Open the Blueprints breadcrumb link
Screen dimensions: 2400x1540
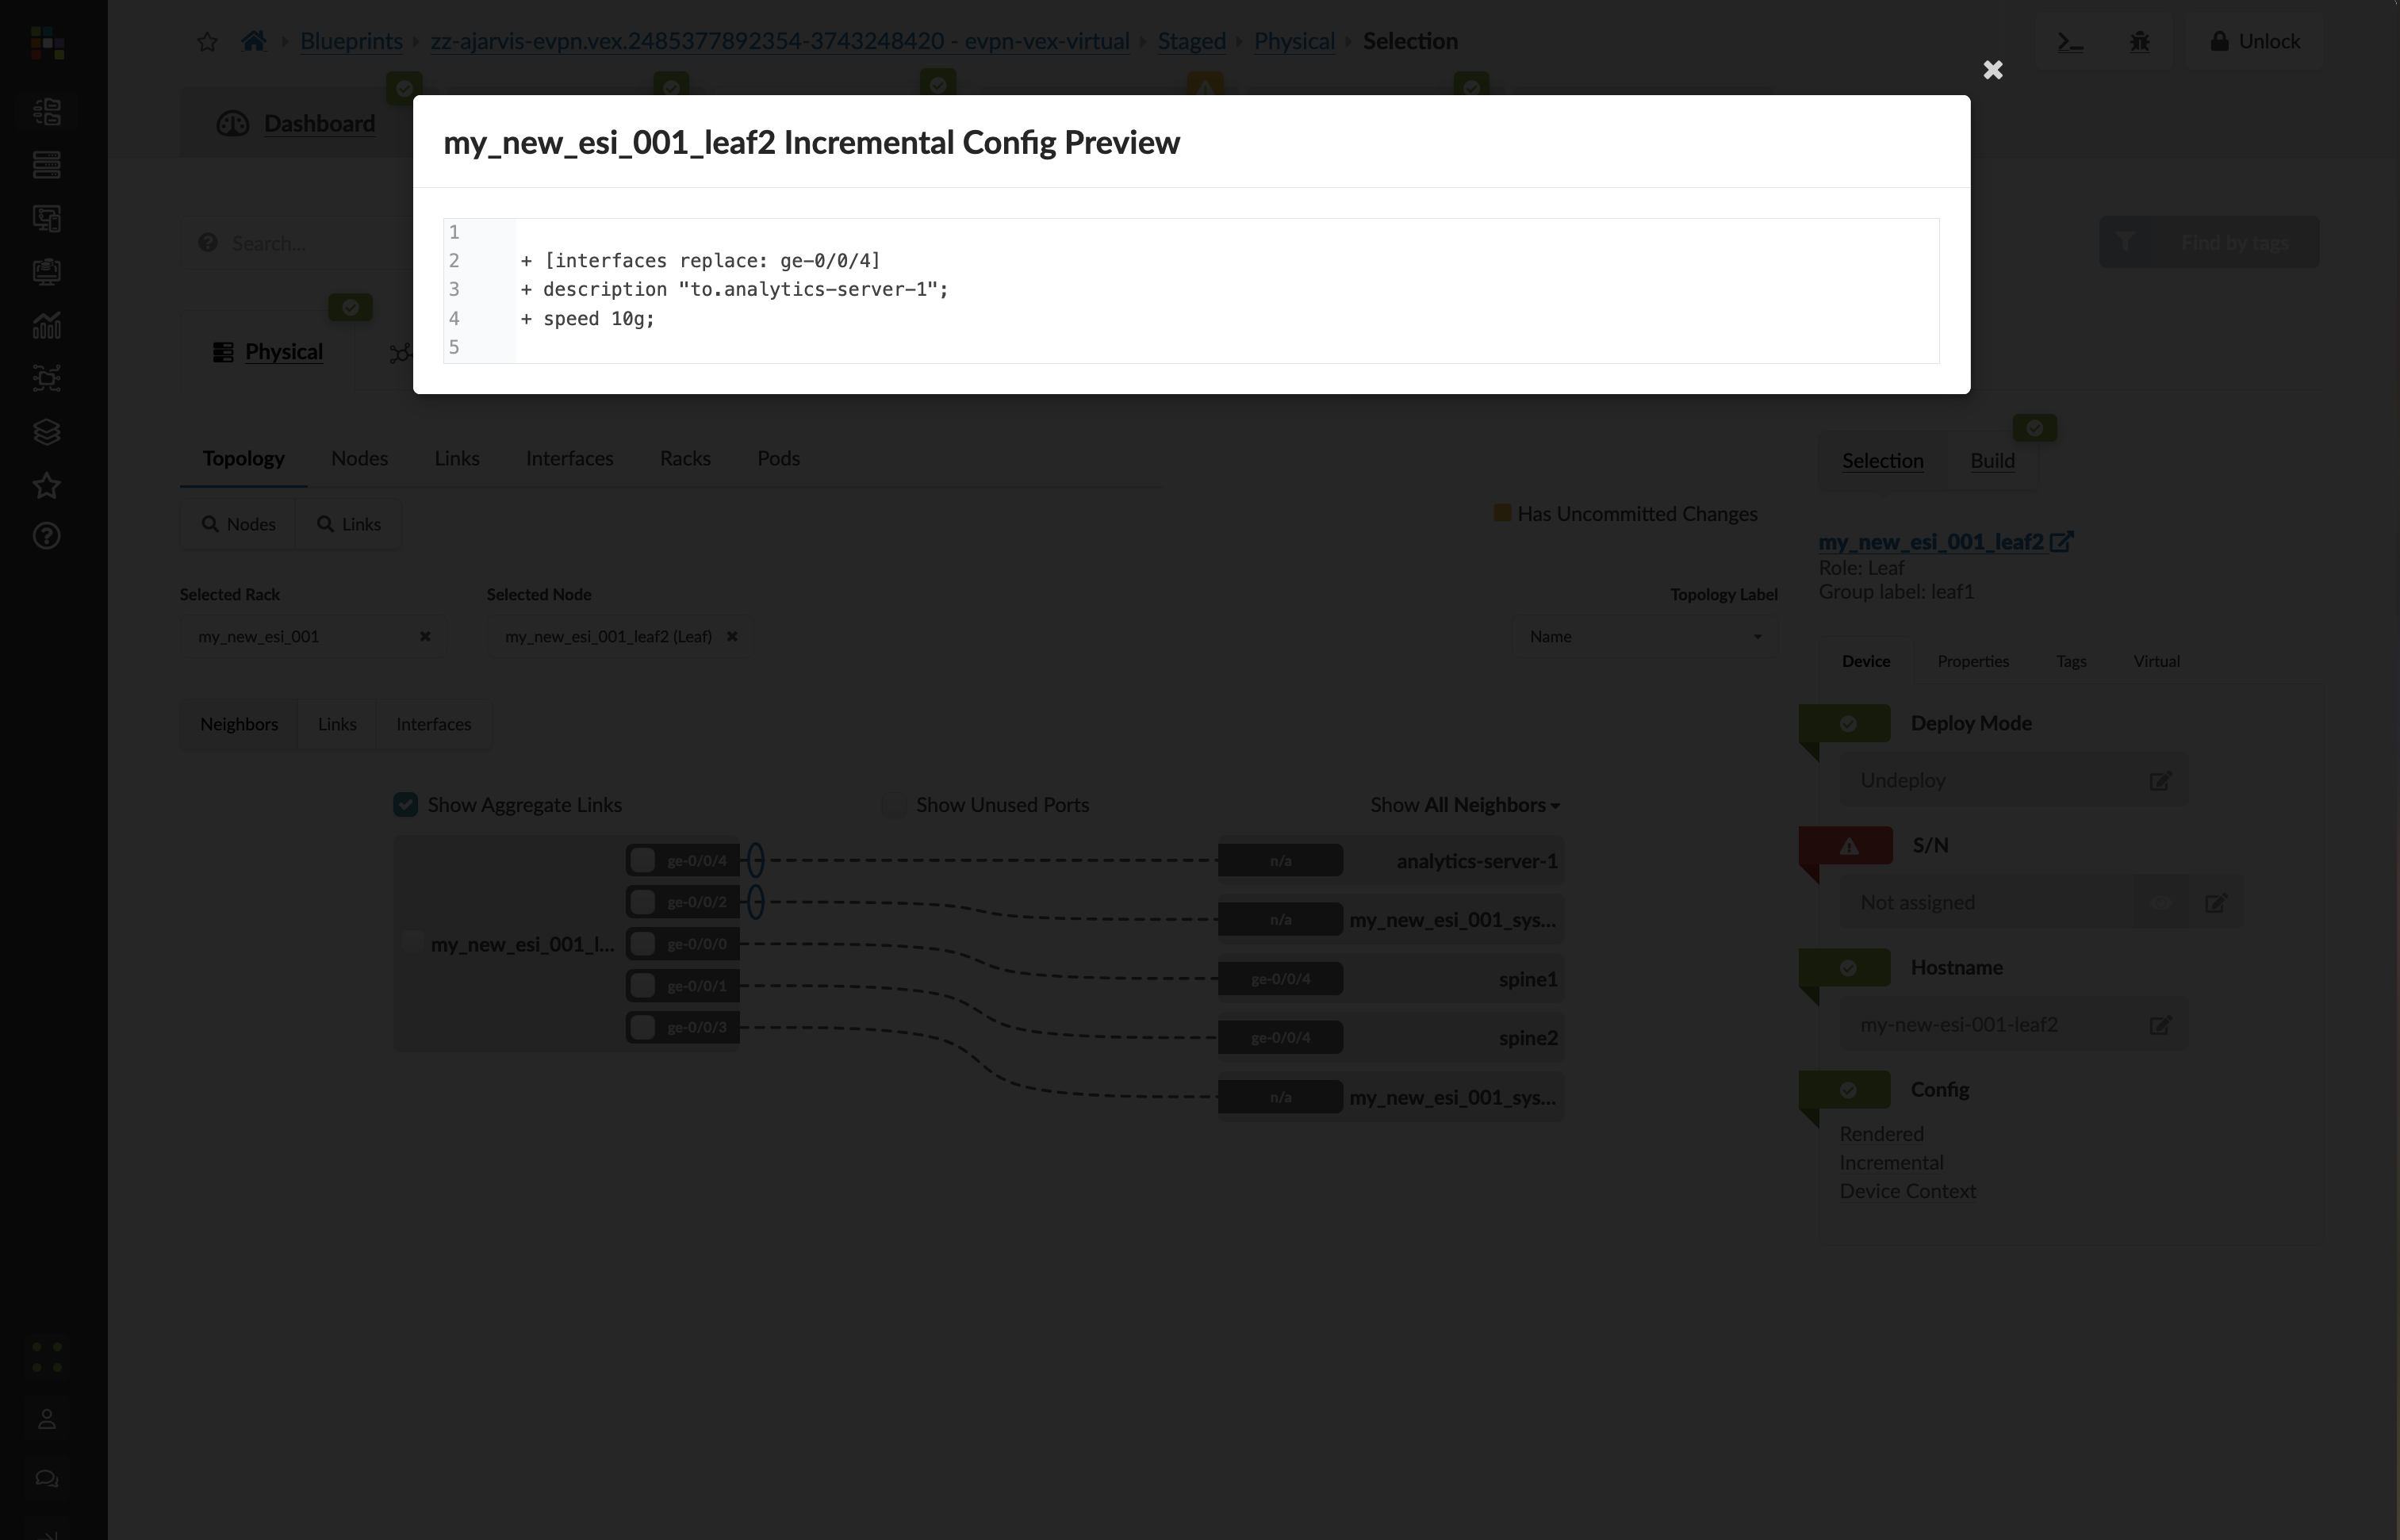click(x=351, y=42)
